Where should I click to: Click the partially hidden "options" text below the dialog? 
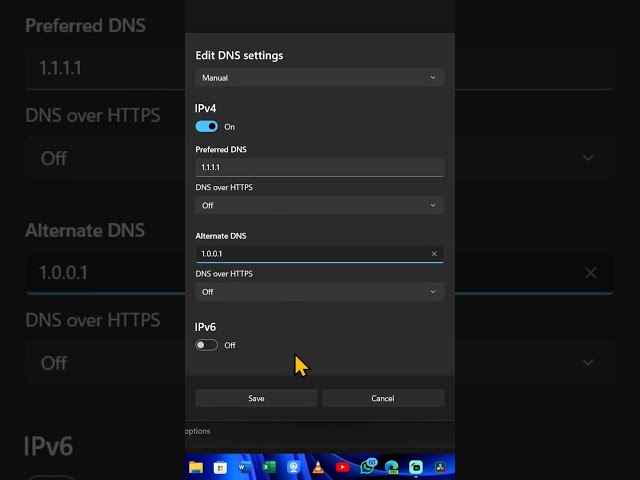198,431
